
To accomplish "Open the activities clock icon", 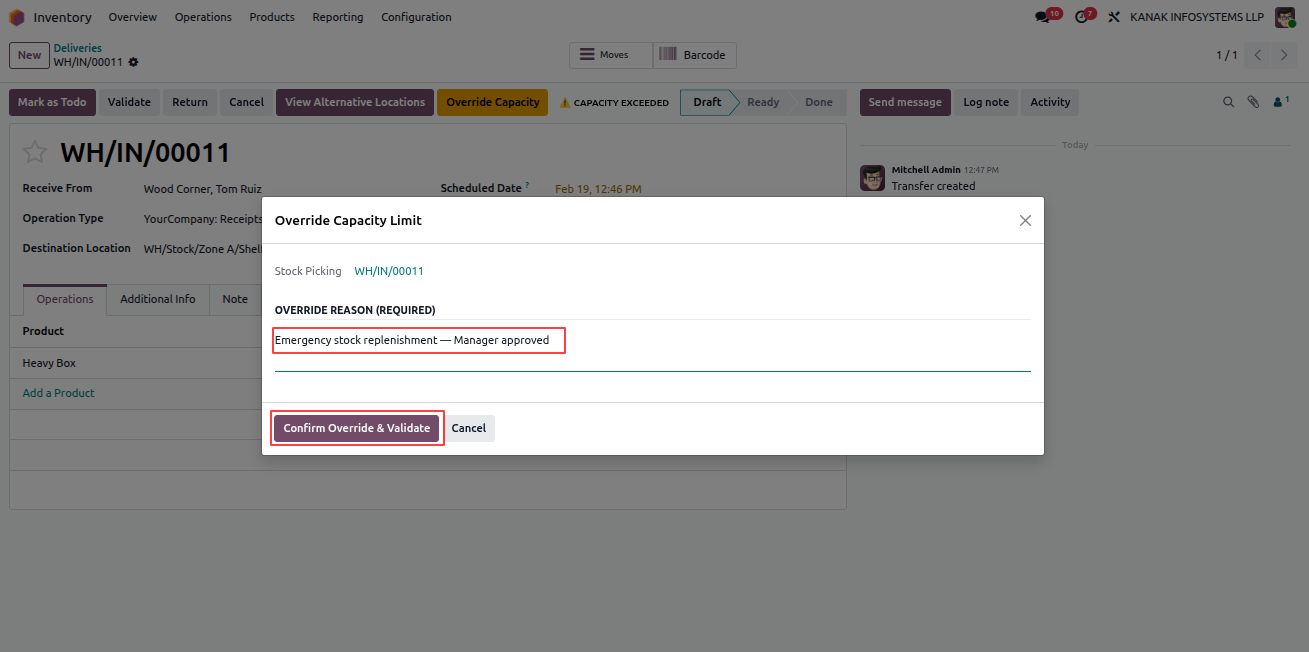I will pyautogui.click(x=1080, y=17).
